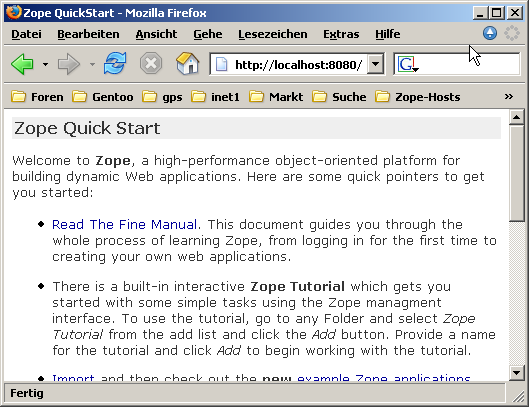Open the Extras menu
The width and height of the screenshot is (529, 407).
click(x=341, y=34)
